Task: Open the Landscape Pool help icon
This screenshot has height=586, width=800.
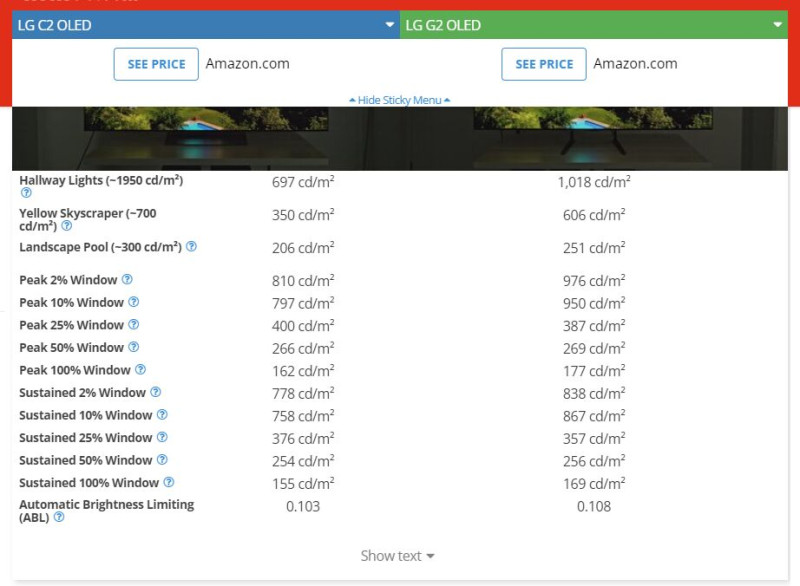Action: click(191, 247)
